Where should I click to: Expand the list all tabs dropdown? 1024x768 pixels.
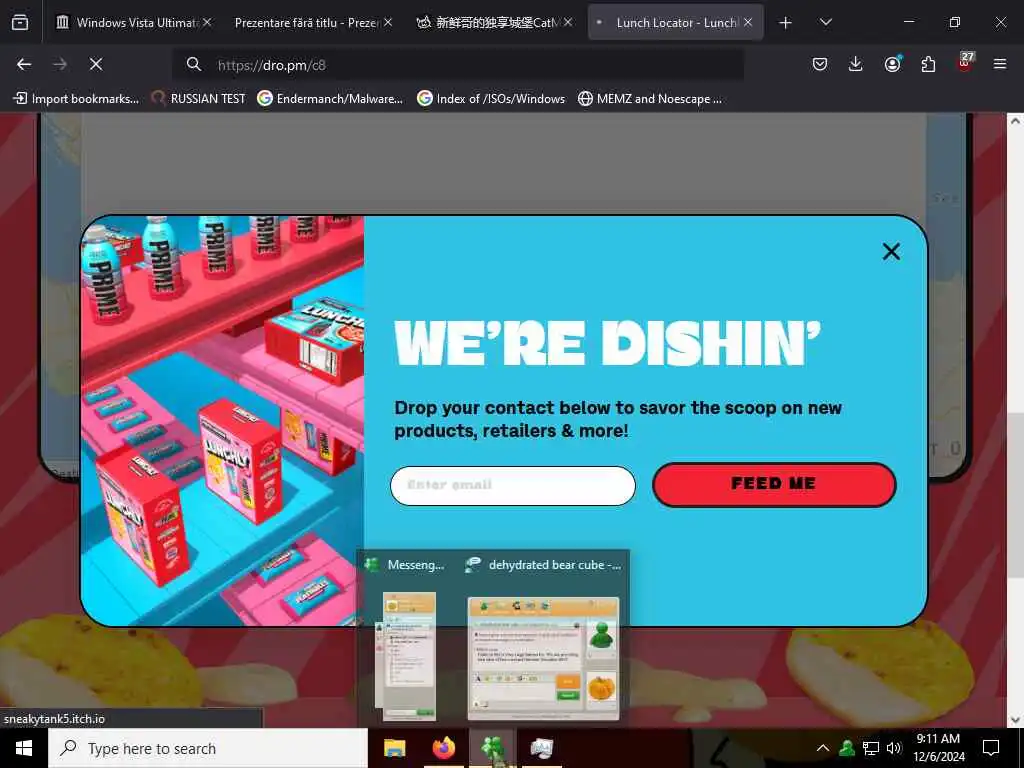826,22
